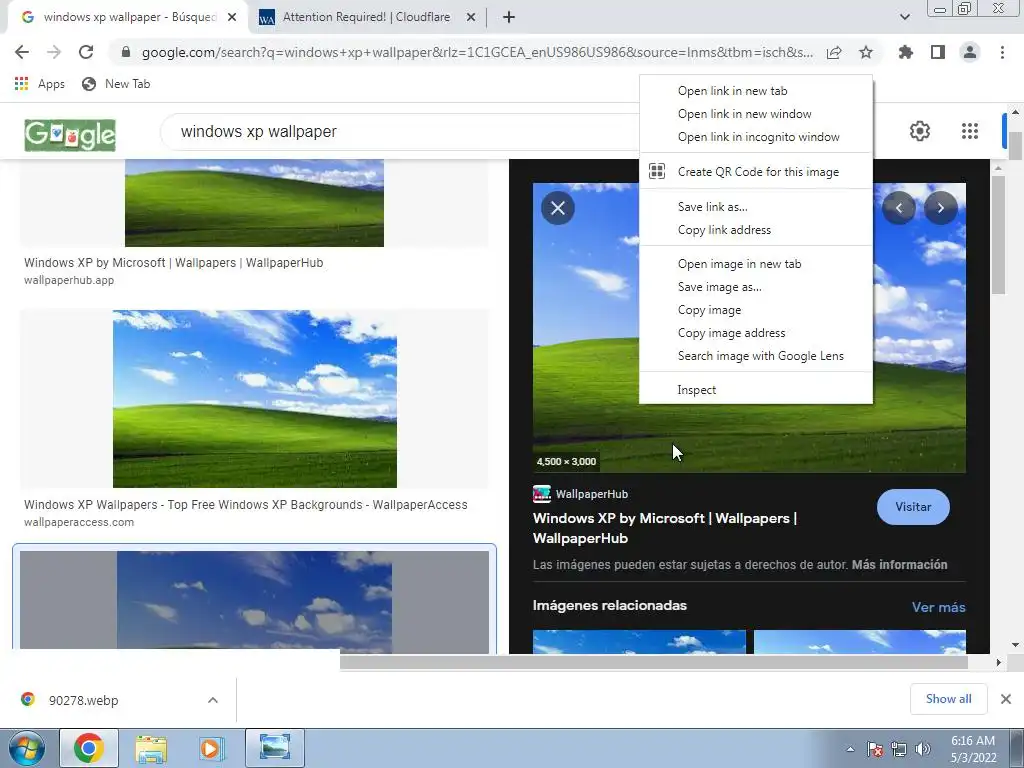This screenshot has height=768, width=1024.
Task: Close the image preview panel with X
Action: point(558,208)
